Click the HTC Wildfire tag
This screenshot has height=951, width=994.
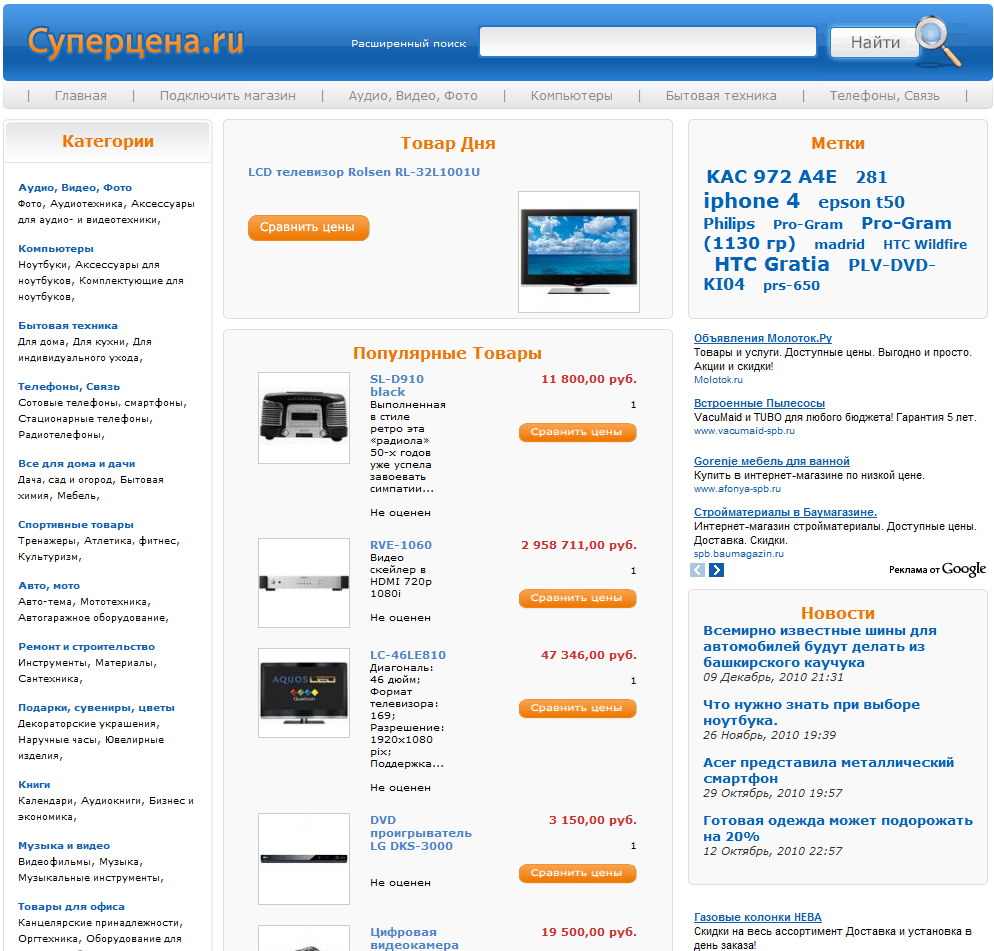925,245
